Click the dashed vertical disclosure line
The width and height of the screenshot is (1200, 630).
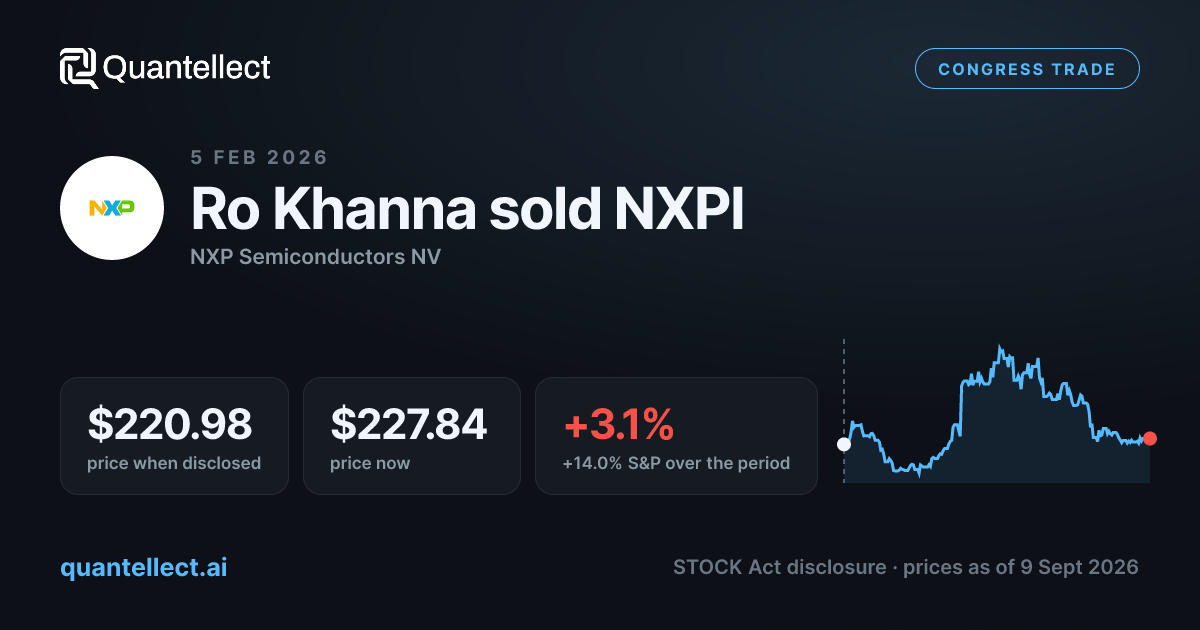point(844,410)
